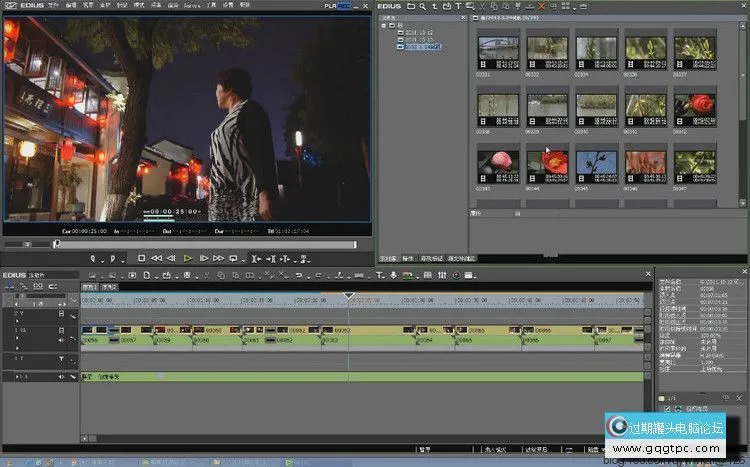Click the Fast Forward button in the player
750x467 pixels.
coord(219,258)
